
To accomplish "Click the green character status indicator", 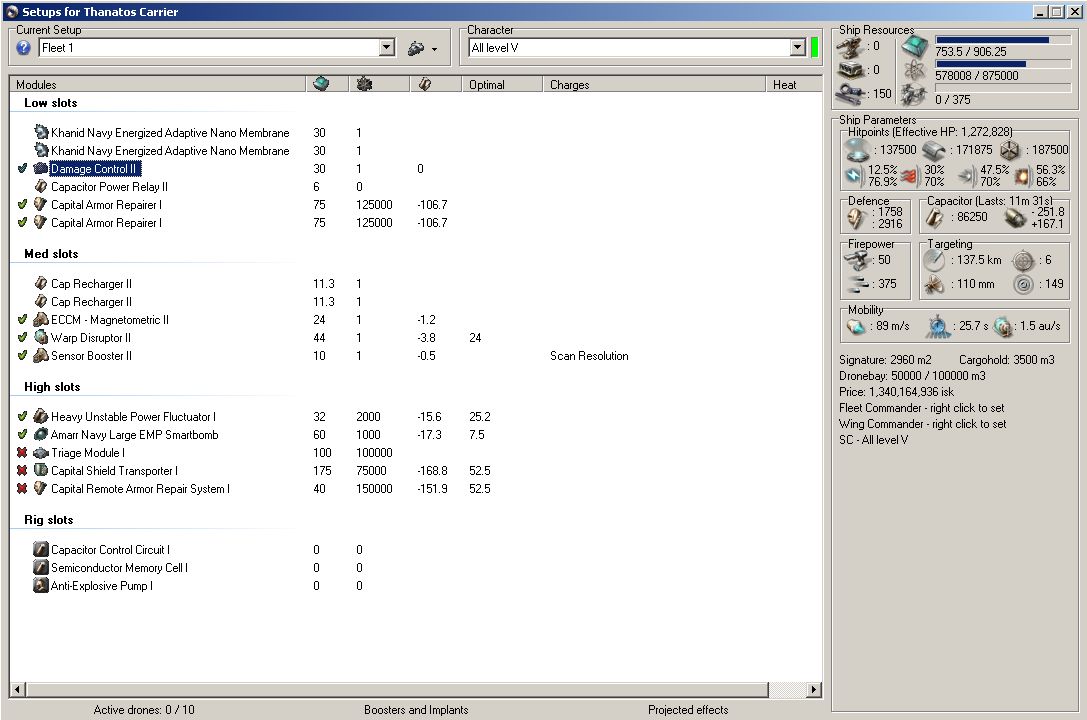I will coord(814,48).
